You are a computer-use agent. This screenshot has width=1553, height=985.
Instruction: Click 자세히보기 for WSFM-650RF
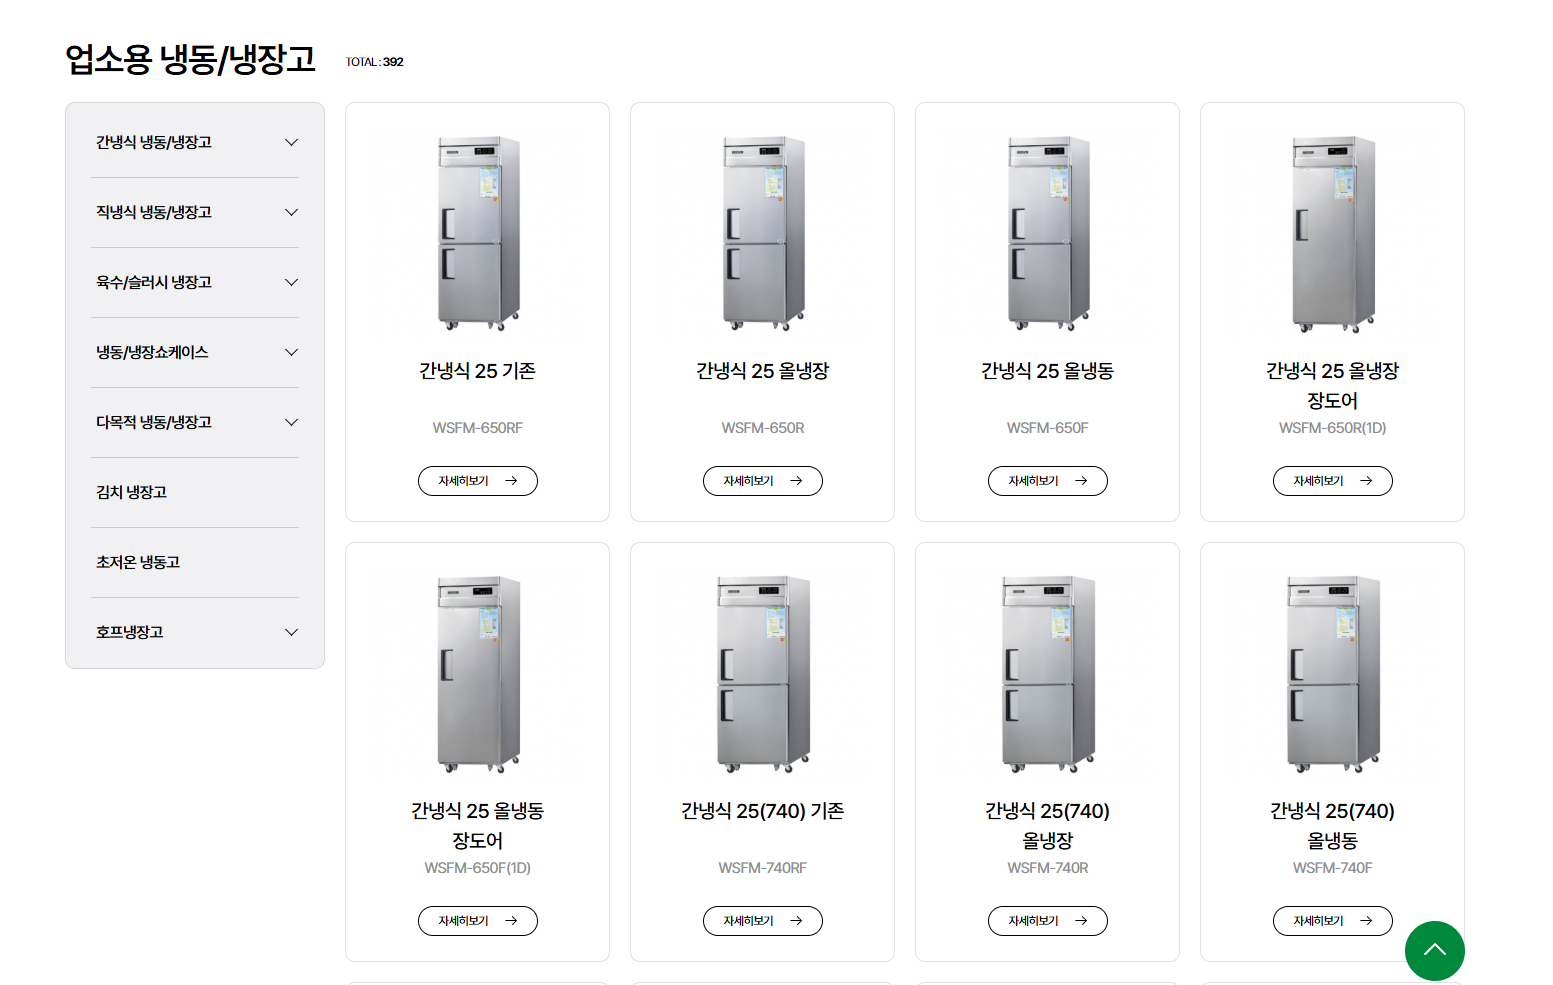[477, 481]
